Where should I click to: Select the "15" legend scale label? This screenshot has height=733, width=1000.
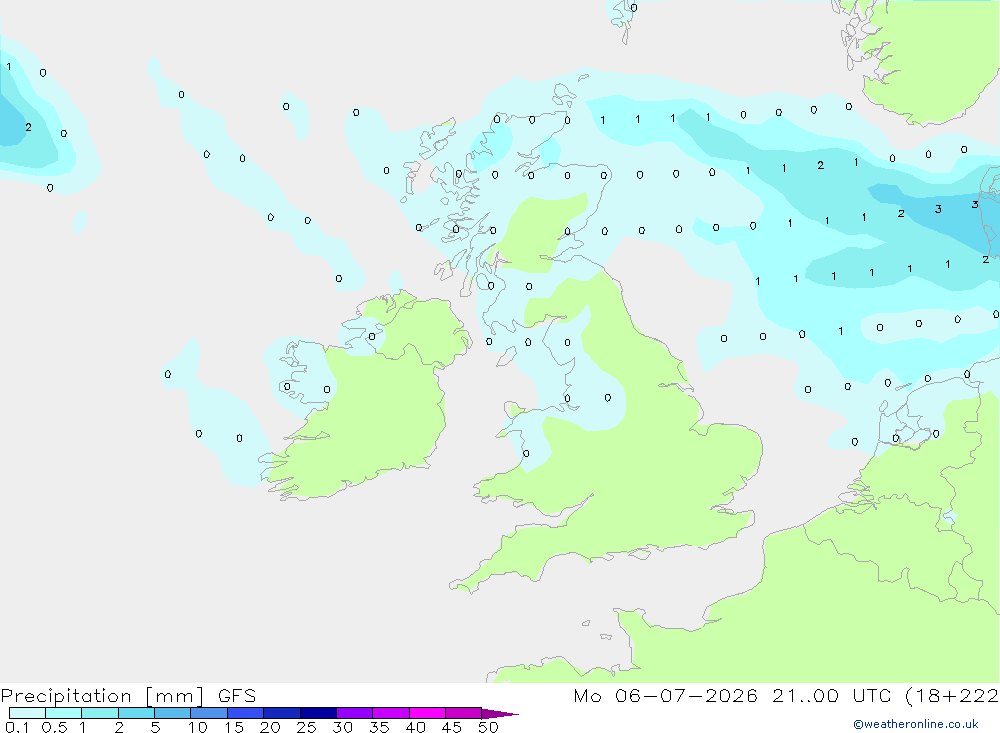[233, 727]
